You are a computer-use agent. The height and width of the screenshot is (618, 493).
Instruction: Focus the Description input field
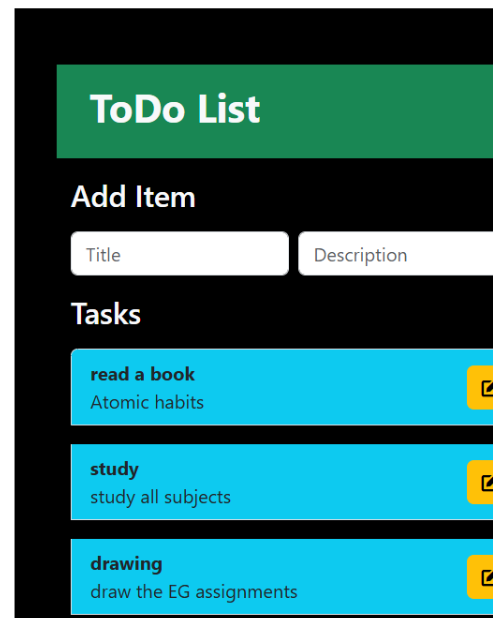[x=396, y=253]
